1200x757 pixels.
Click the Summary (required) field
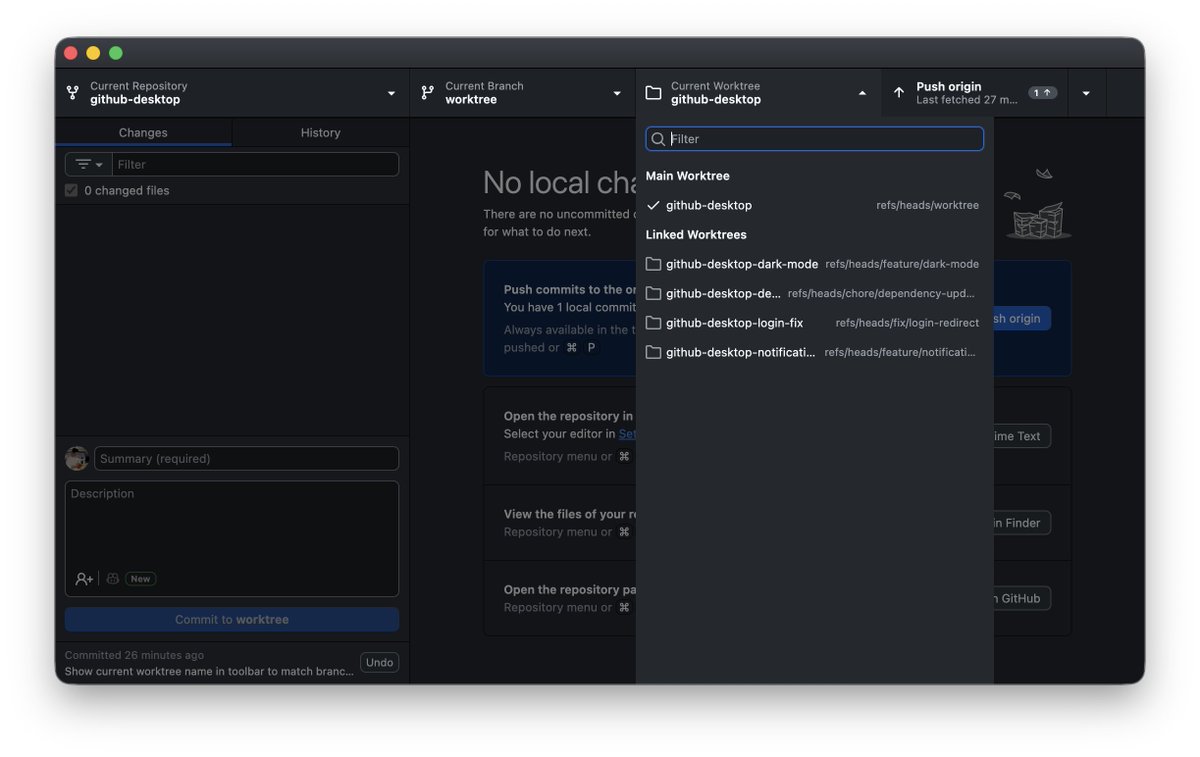tap(246, 458)
